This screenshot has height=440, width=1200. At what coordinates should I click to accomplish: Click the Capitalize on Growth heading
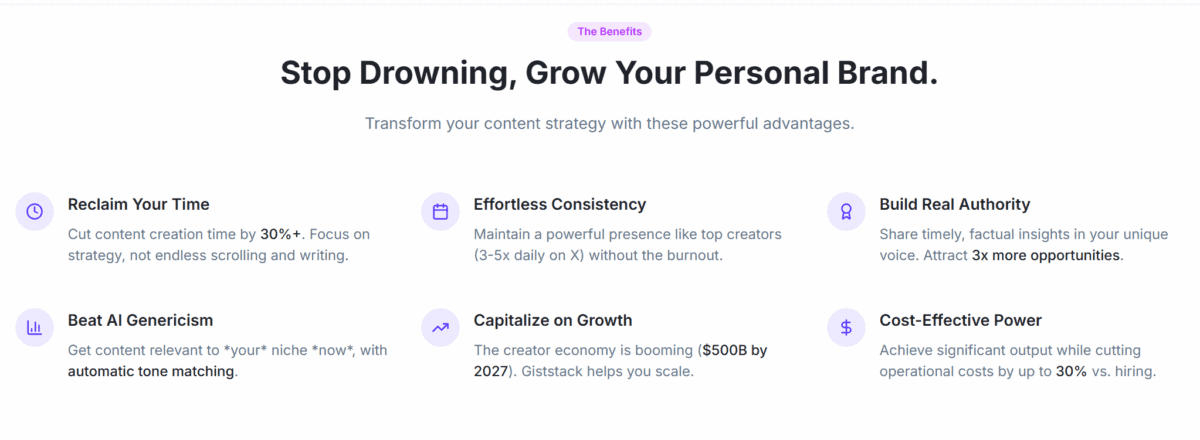[x=552, y=320]
